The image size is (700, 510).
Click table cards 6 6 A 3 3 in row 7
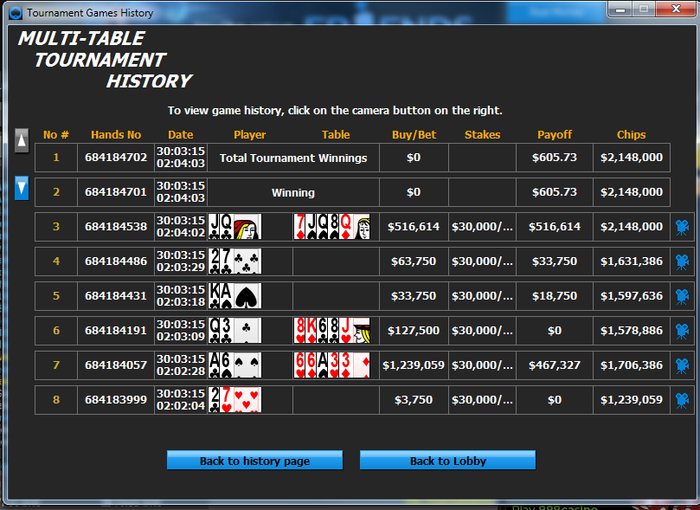(x=332, y=365)
